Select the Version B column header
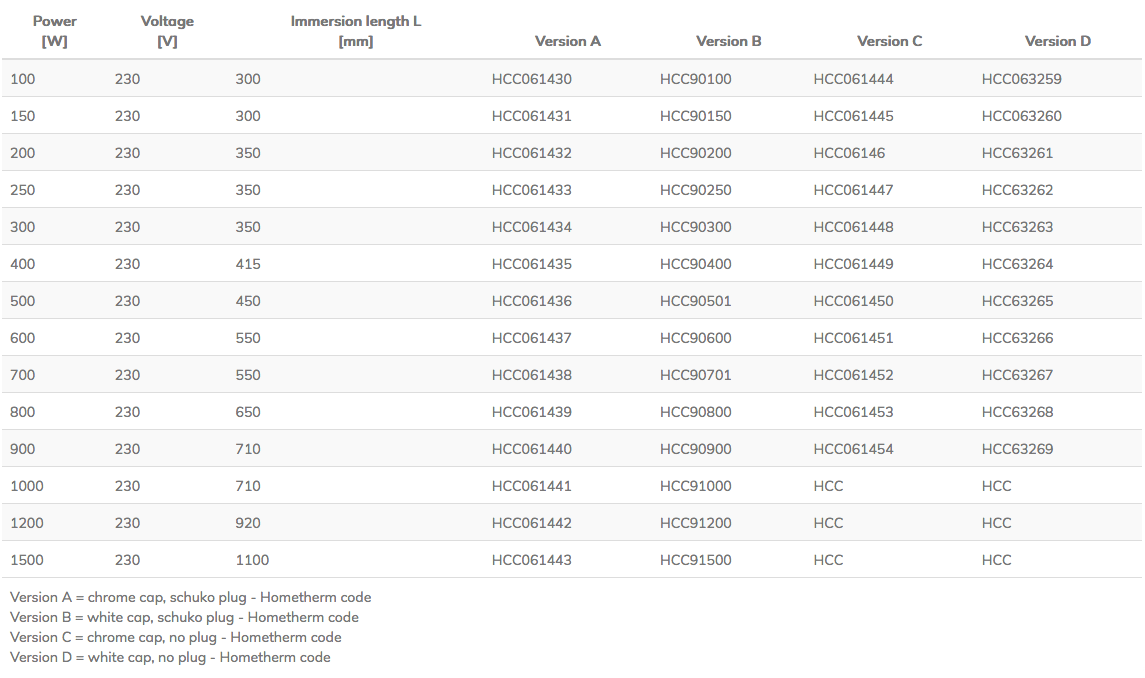The width and height of the screenshot is (1145, 678). coord(727,41)
